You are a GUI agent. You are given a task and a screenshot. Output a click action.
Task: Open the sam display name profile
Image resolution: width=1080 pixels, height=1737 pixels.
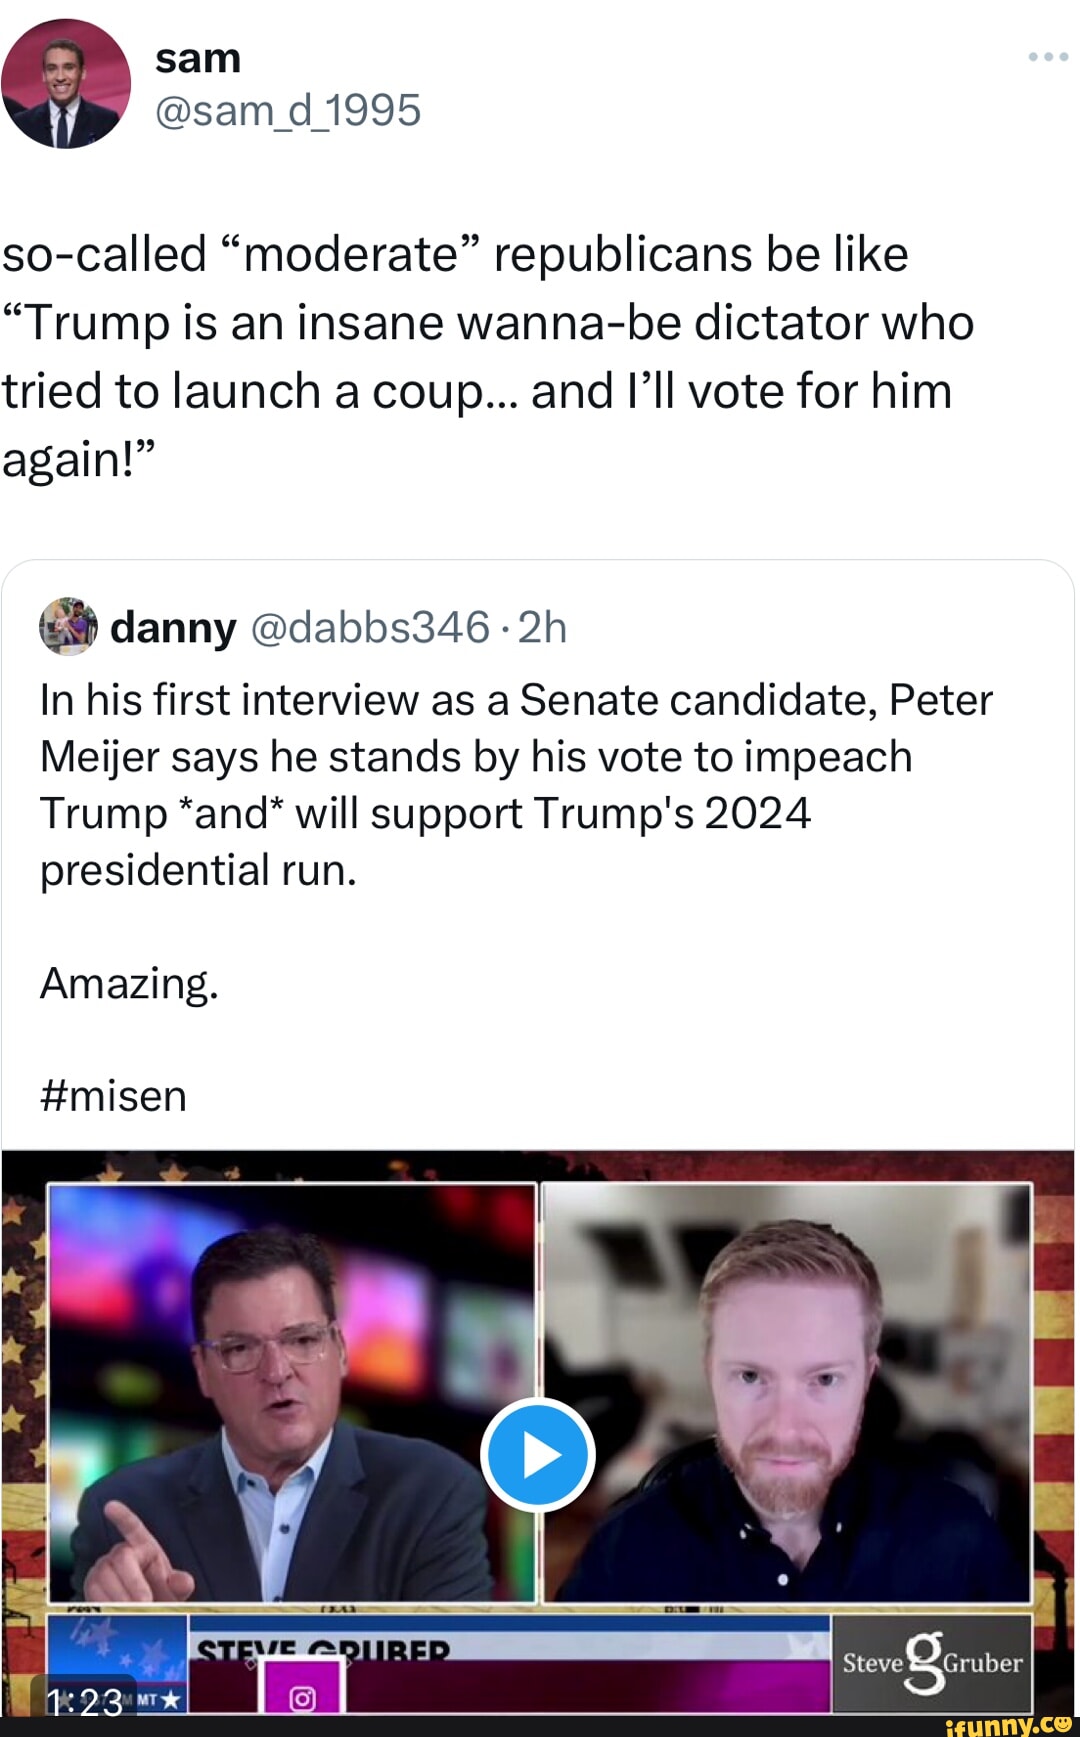pos(198,58)
